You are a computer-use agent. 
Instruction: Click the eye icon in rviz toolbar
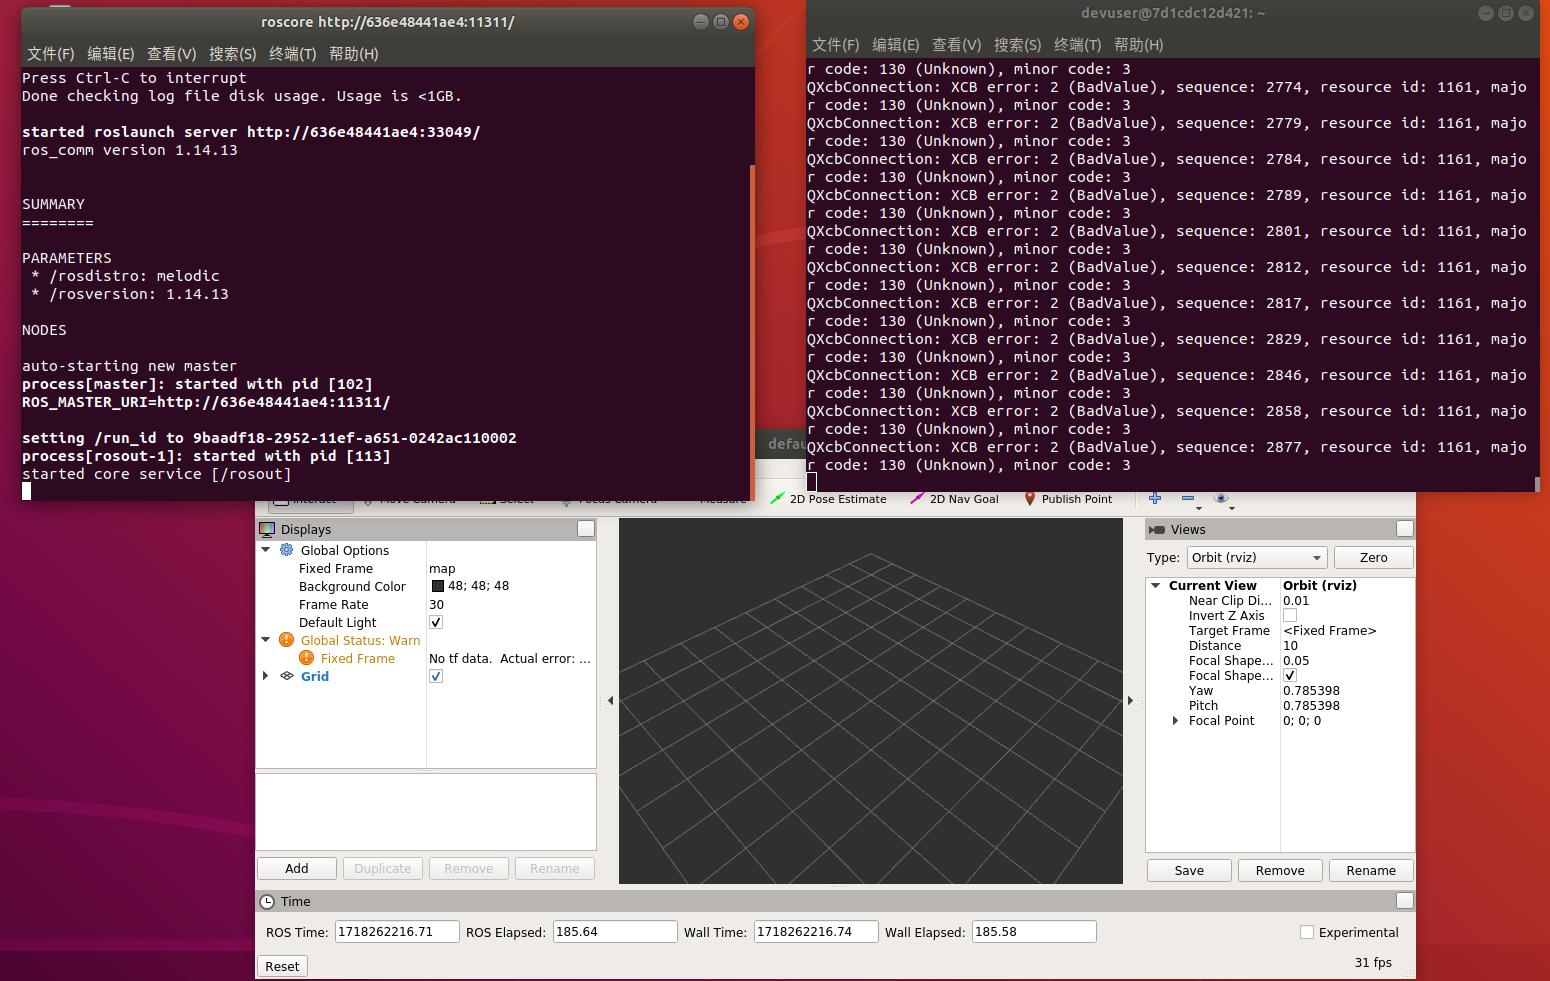click(1220, 498)
